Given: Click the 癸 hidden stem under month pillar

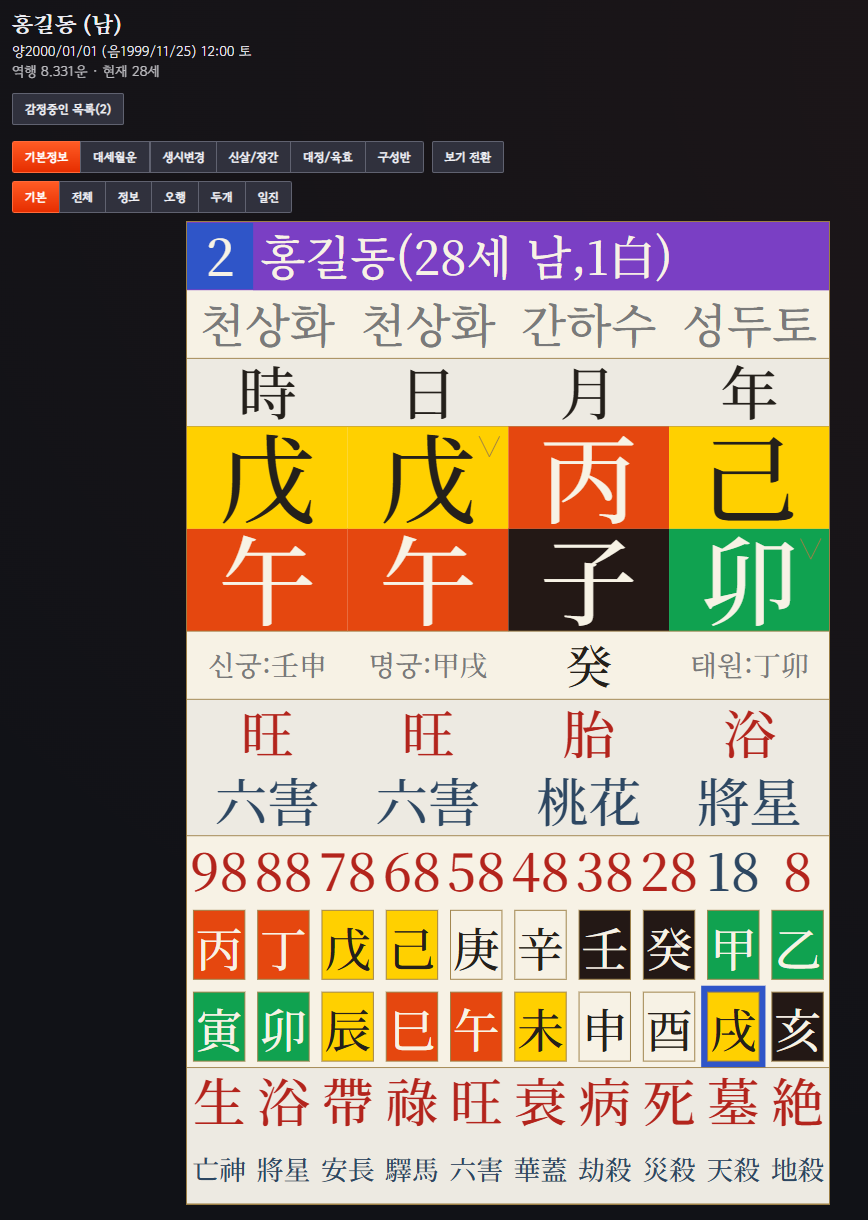Looking at the screenshot, I should pos(589,665).
